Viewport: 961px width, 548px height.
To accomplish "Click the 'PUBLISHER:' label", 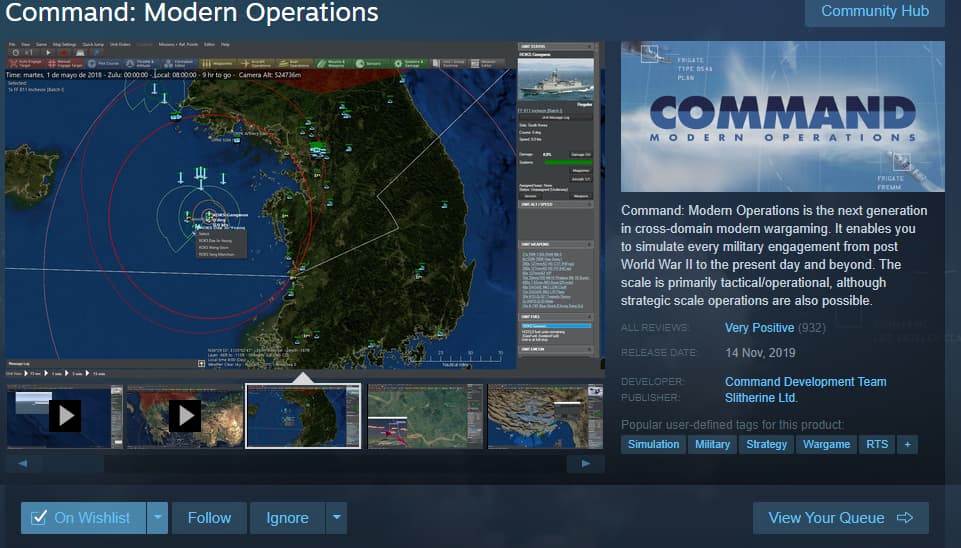I will coord(651,398).
